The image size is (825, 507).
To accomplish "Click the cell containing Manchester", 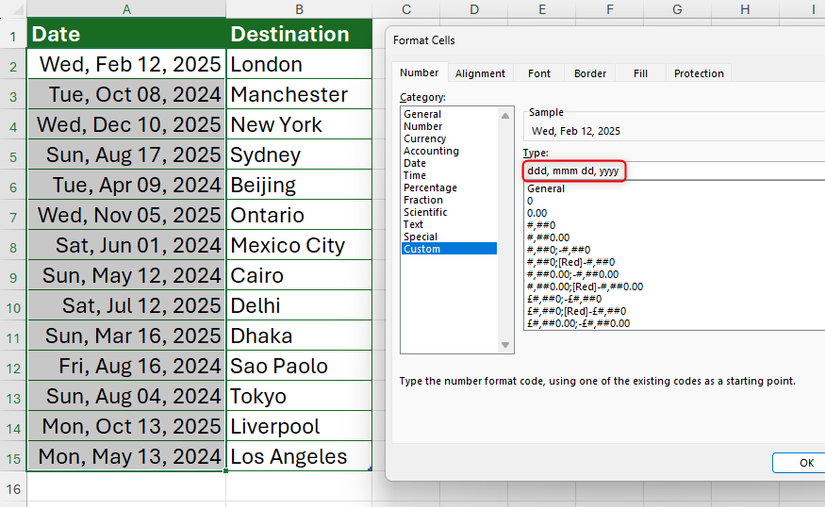I will [299, 94].
